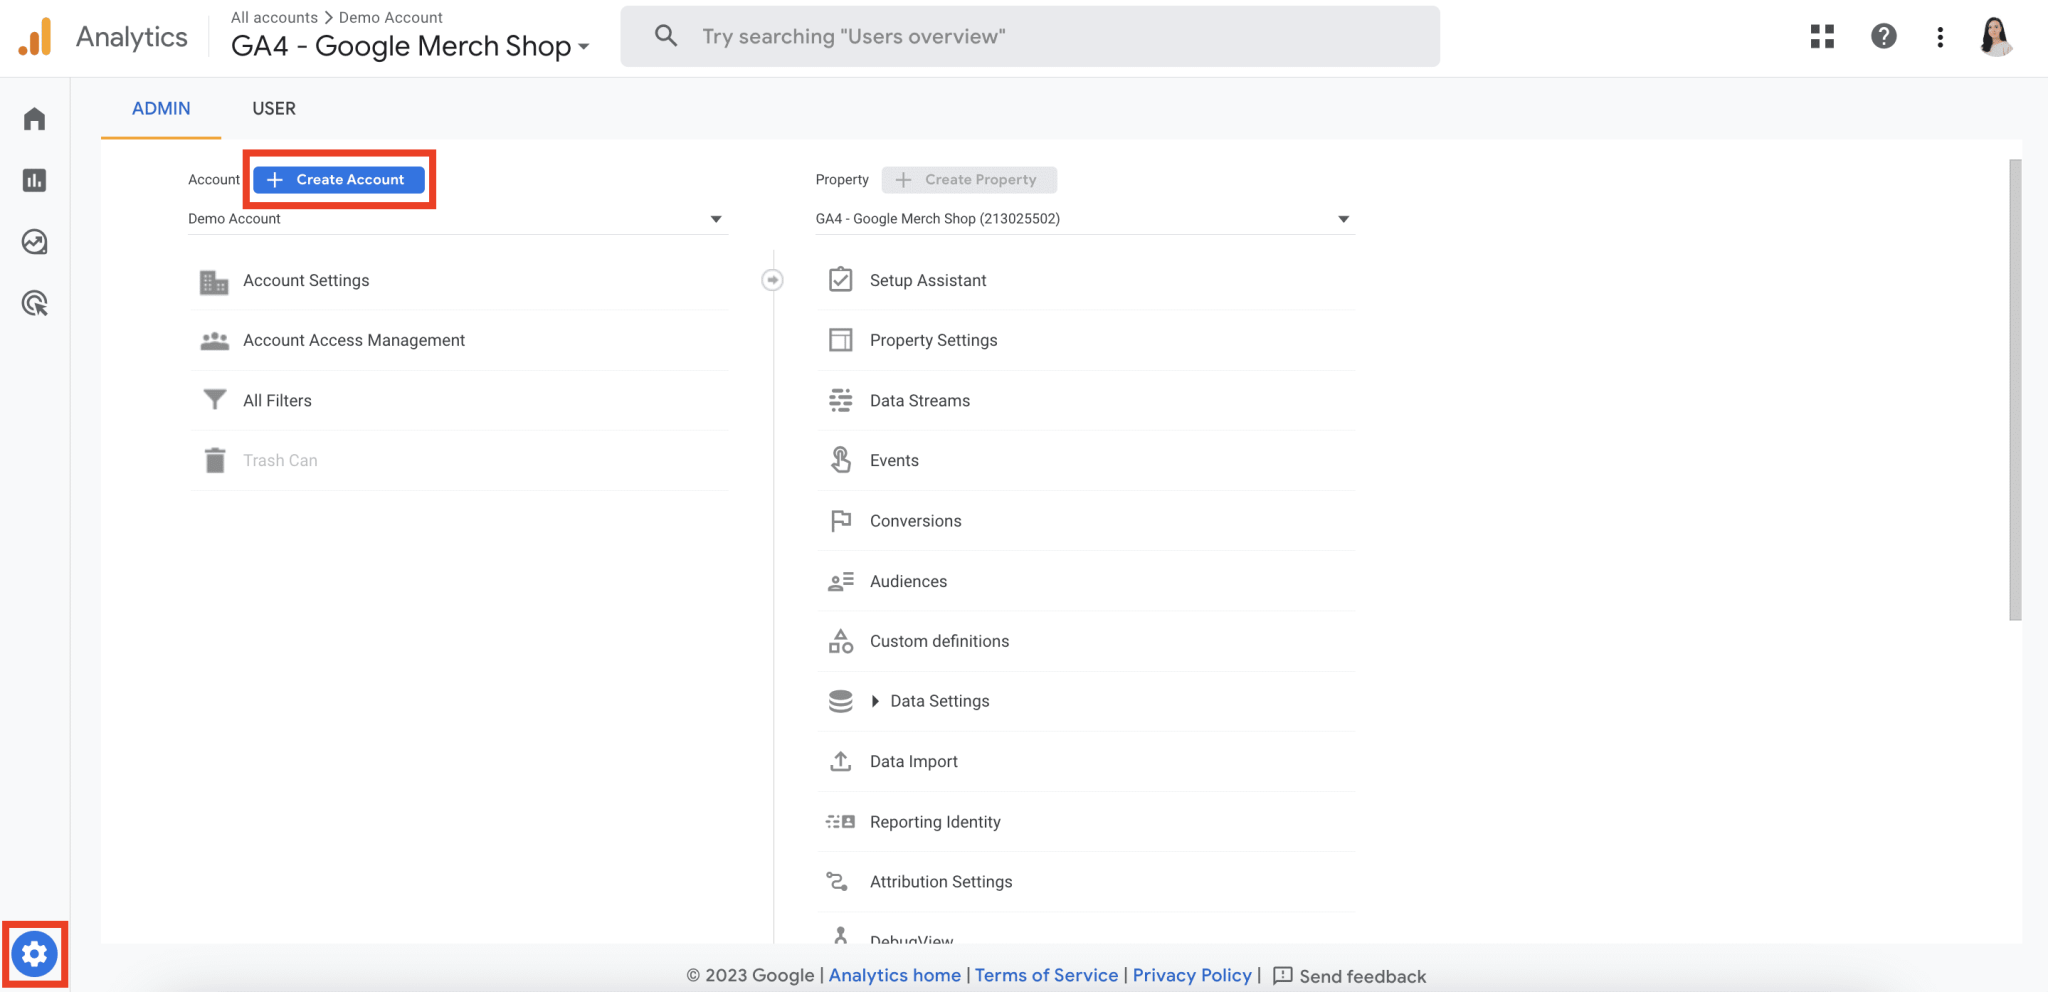Click the search magnifier icon
Viewport: 2048px width, 992px height.
(666, 36)
